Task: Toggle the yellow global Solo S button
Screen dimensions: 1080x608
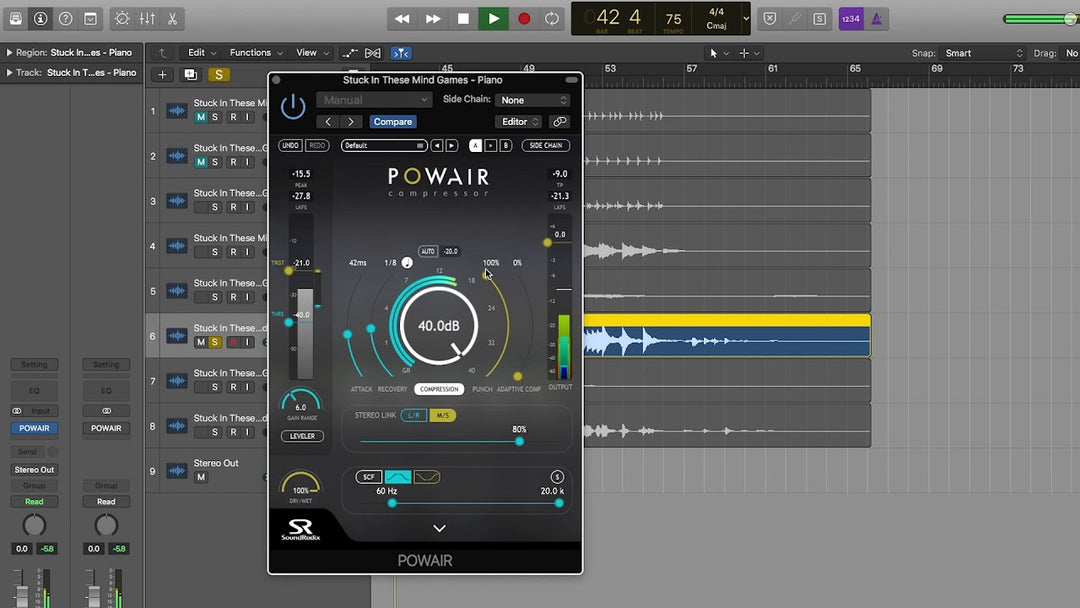Action: [219, 74]
